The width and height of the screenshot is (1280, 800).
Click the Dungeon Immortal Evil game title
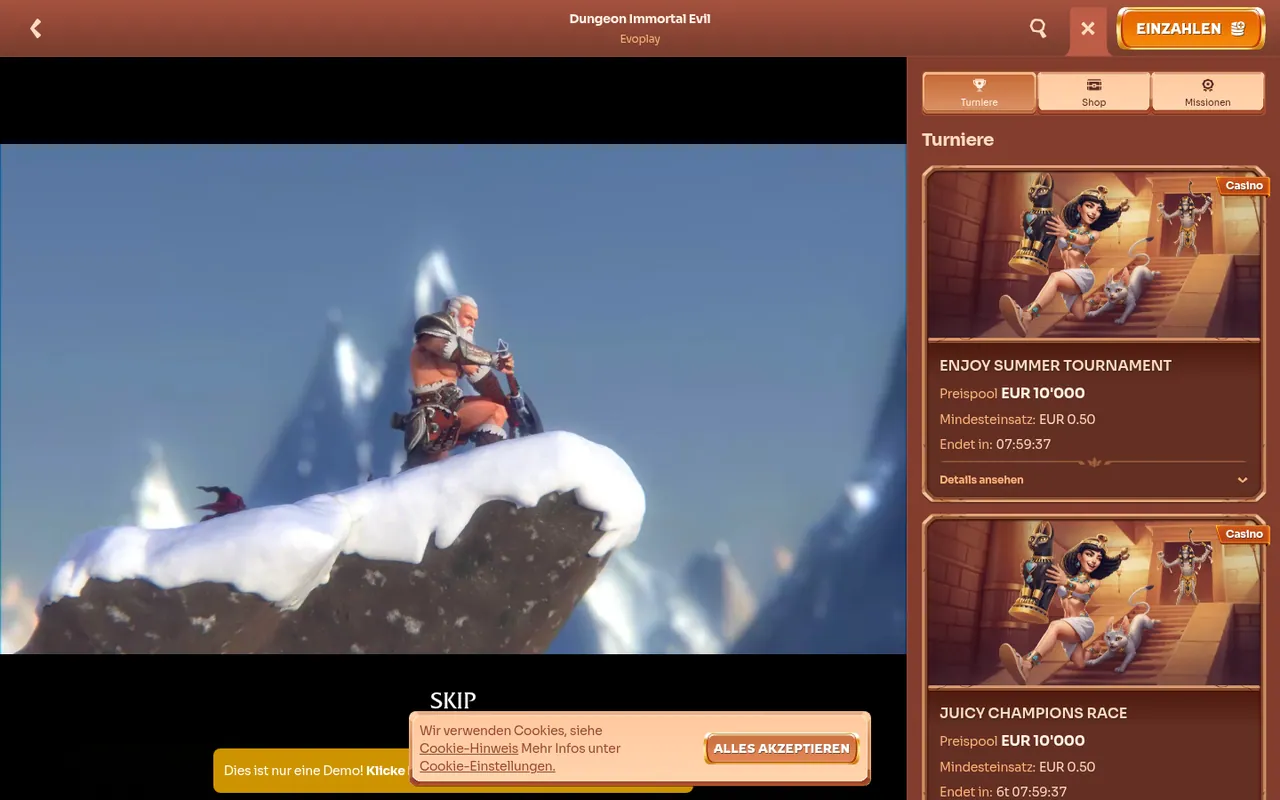(640, 19)
